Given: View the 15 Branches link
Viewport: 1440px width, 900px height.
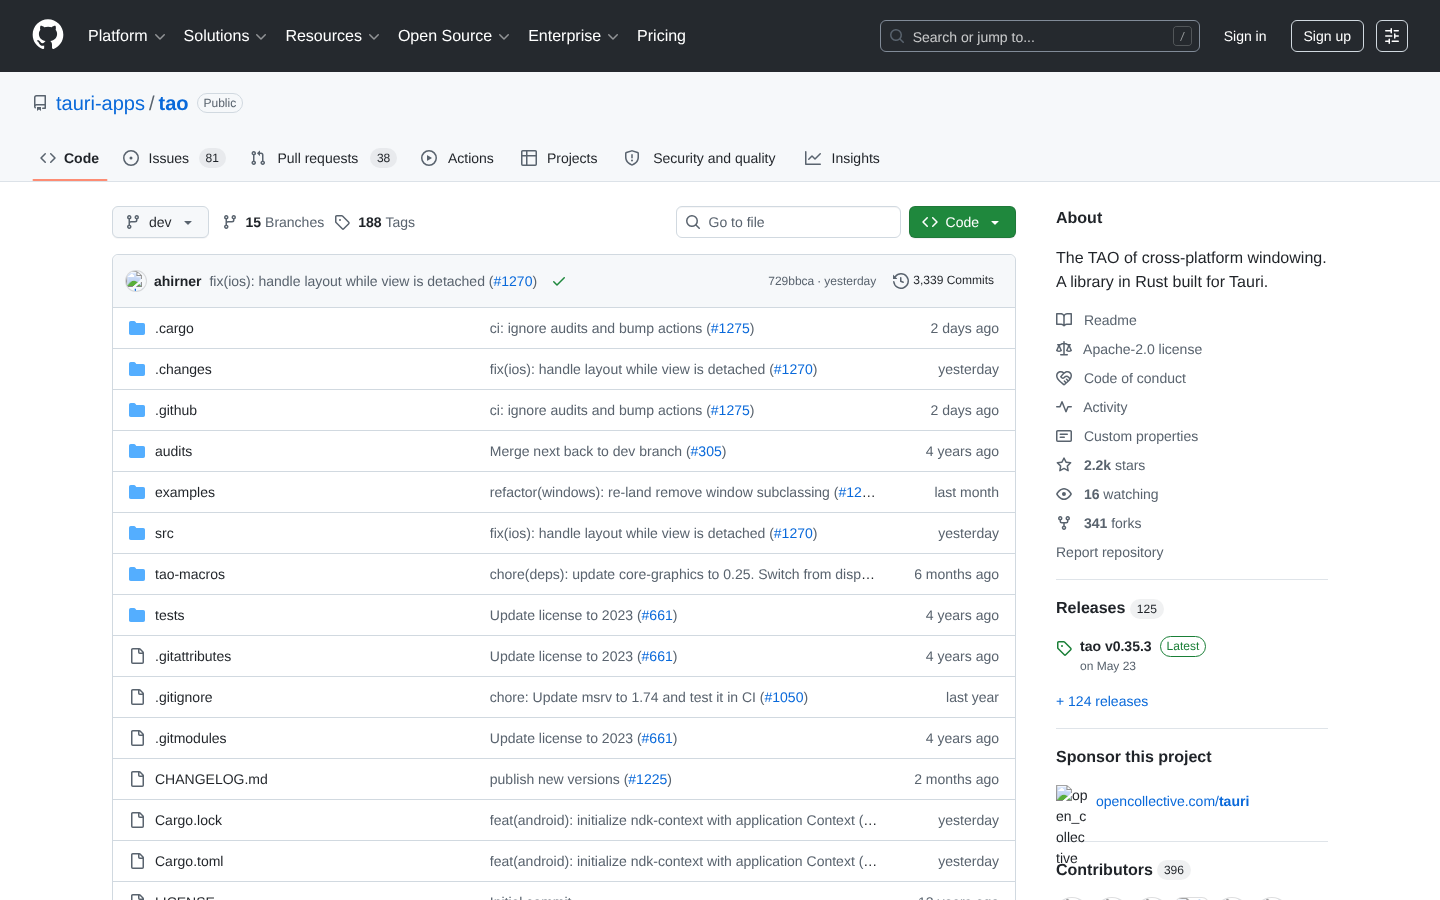Looking at the screenshot, I should (273, 222).
